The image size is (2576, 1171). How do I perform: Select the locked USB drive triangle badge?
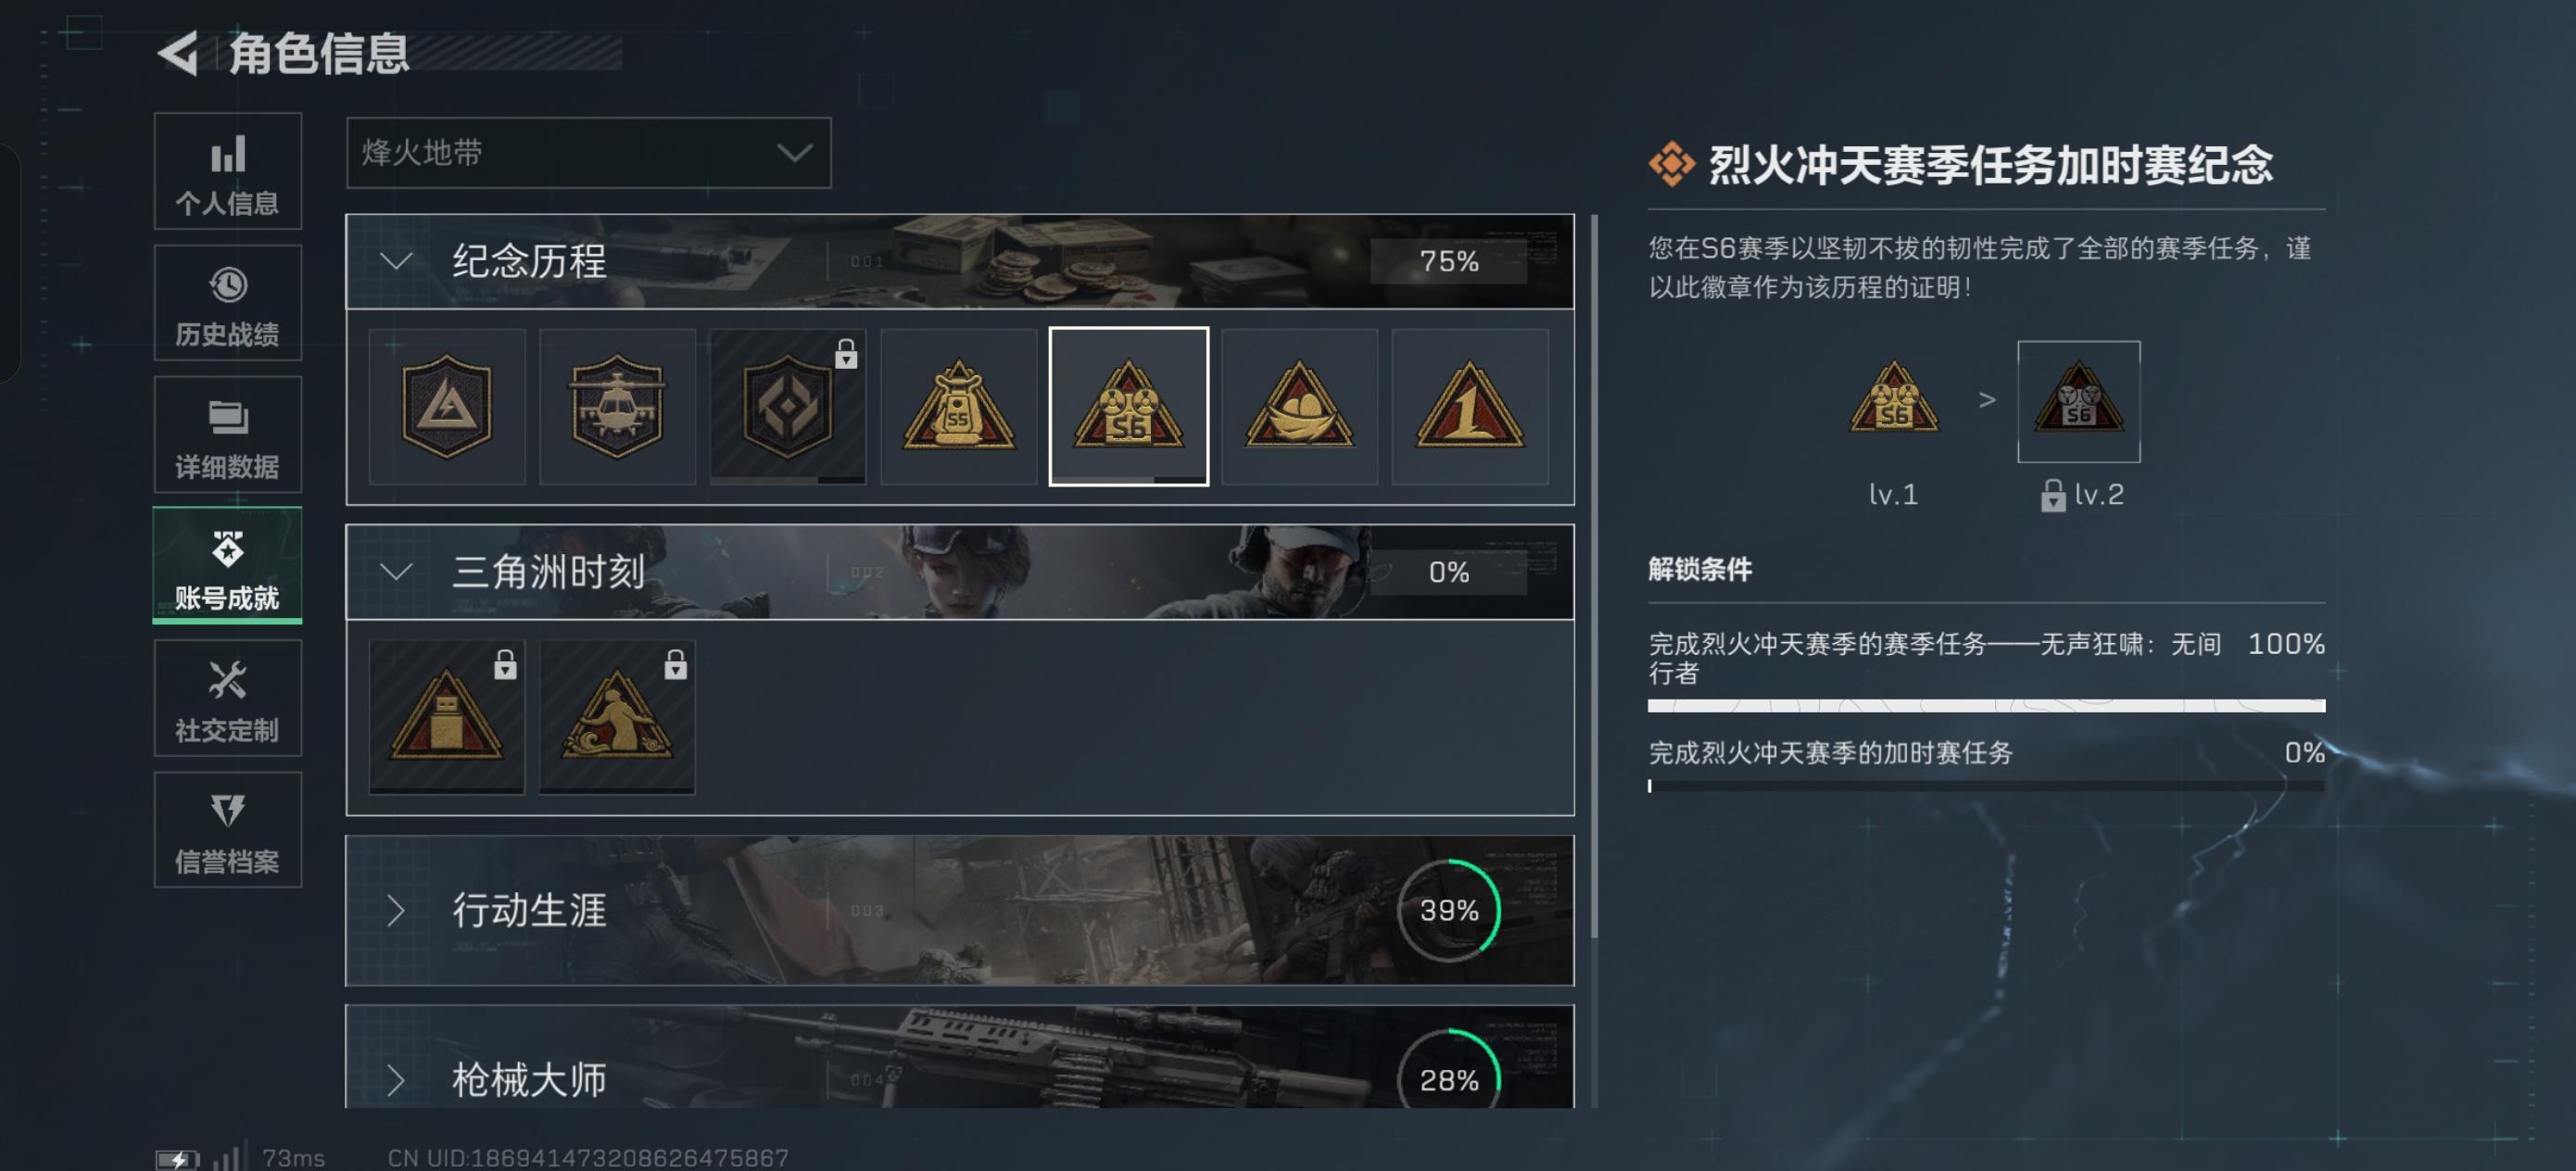click(x=447, y=717)
